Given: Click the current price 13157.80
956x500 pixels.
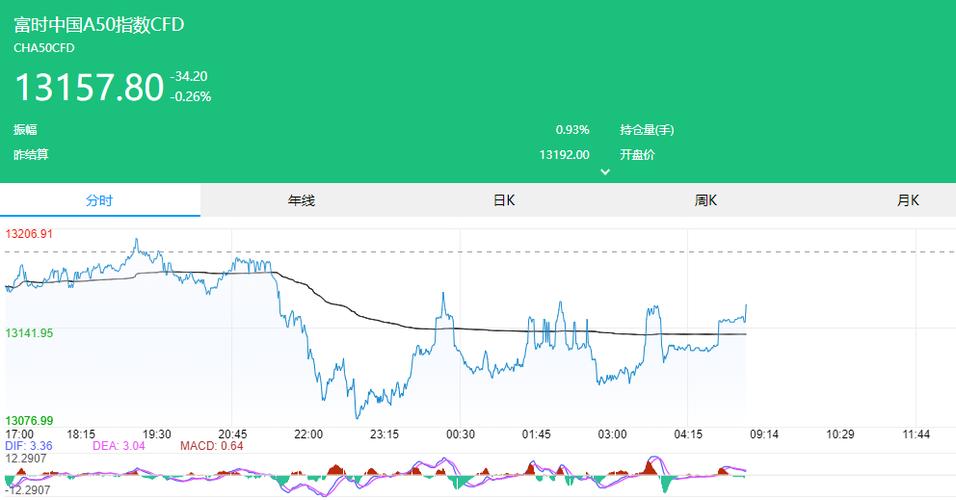Looking at the screenshot, I should coord(89,87).
